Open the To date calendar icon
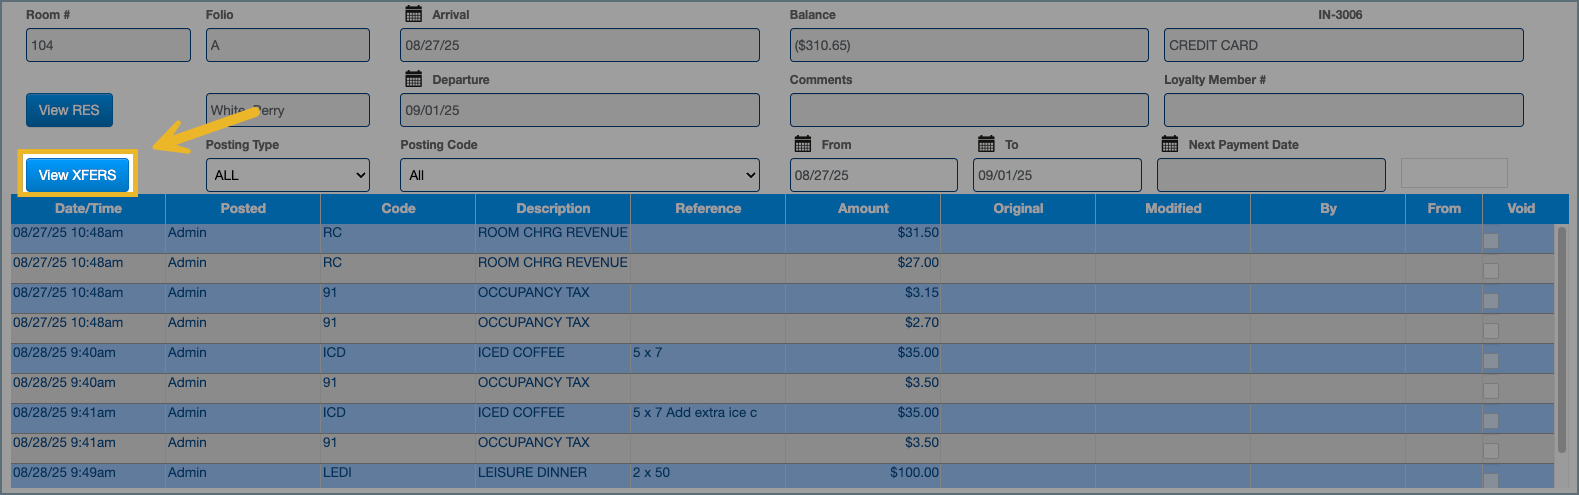The width and height of the screenshot is (1579, 495). click(x=986, y=144)
